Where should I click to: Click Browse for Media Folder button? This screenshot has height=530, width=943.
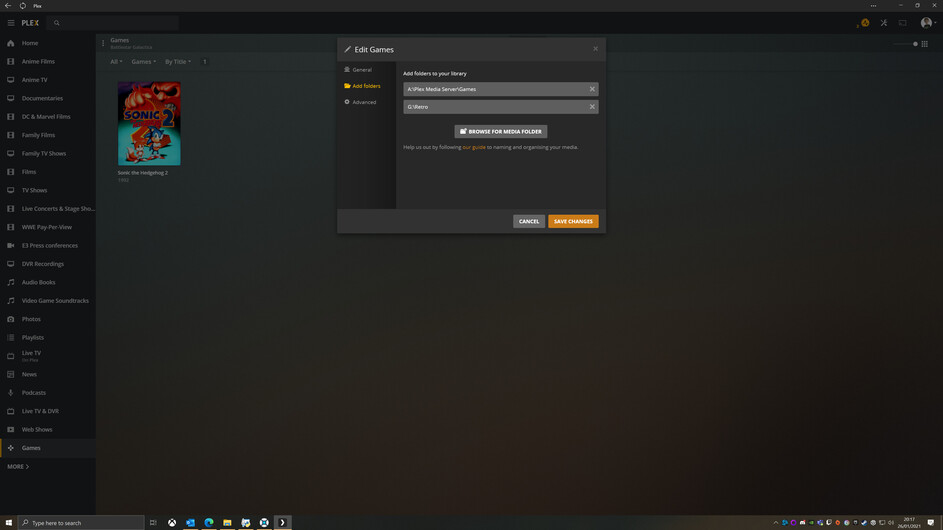501,132
